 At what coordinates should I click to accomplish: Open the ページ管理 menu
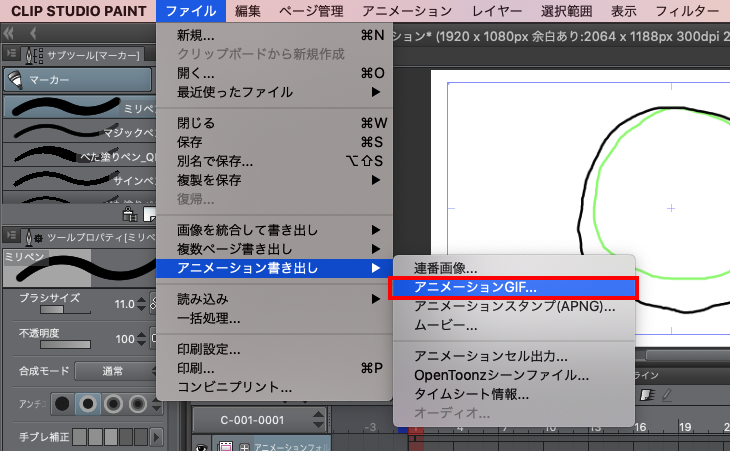[x=311, y=11]
